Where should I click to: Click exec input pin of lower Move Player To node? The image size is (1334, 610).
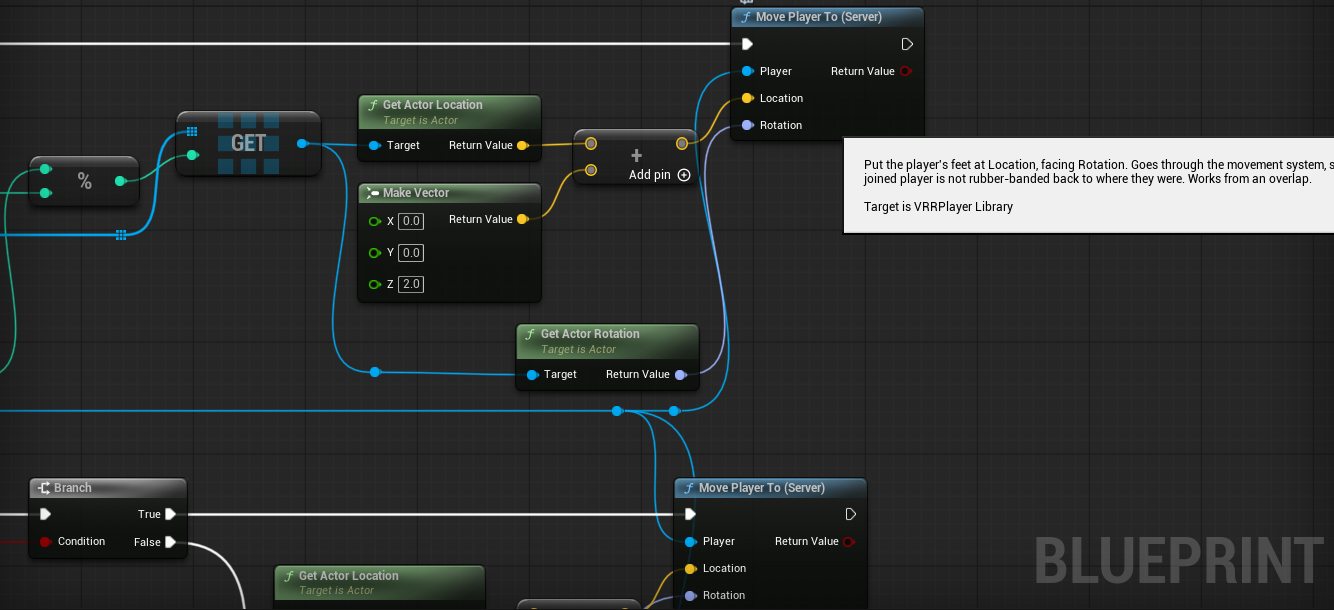(690, 514)
